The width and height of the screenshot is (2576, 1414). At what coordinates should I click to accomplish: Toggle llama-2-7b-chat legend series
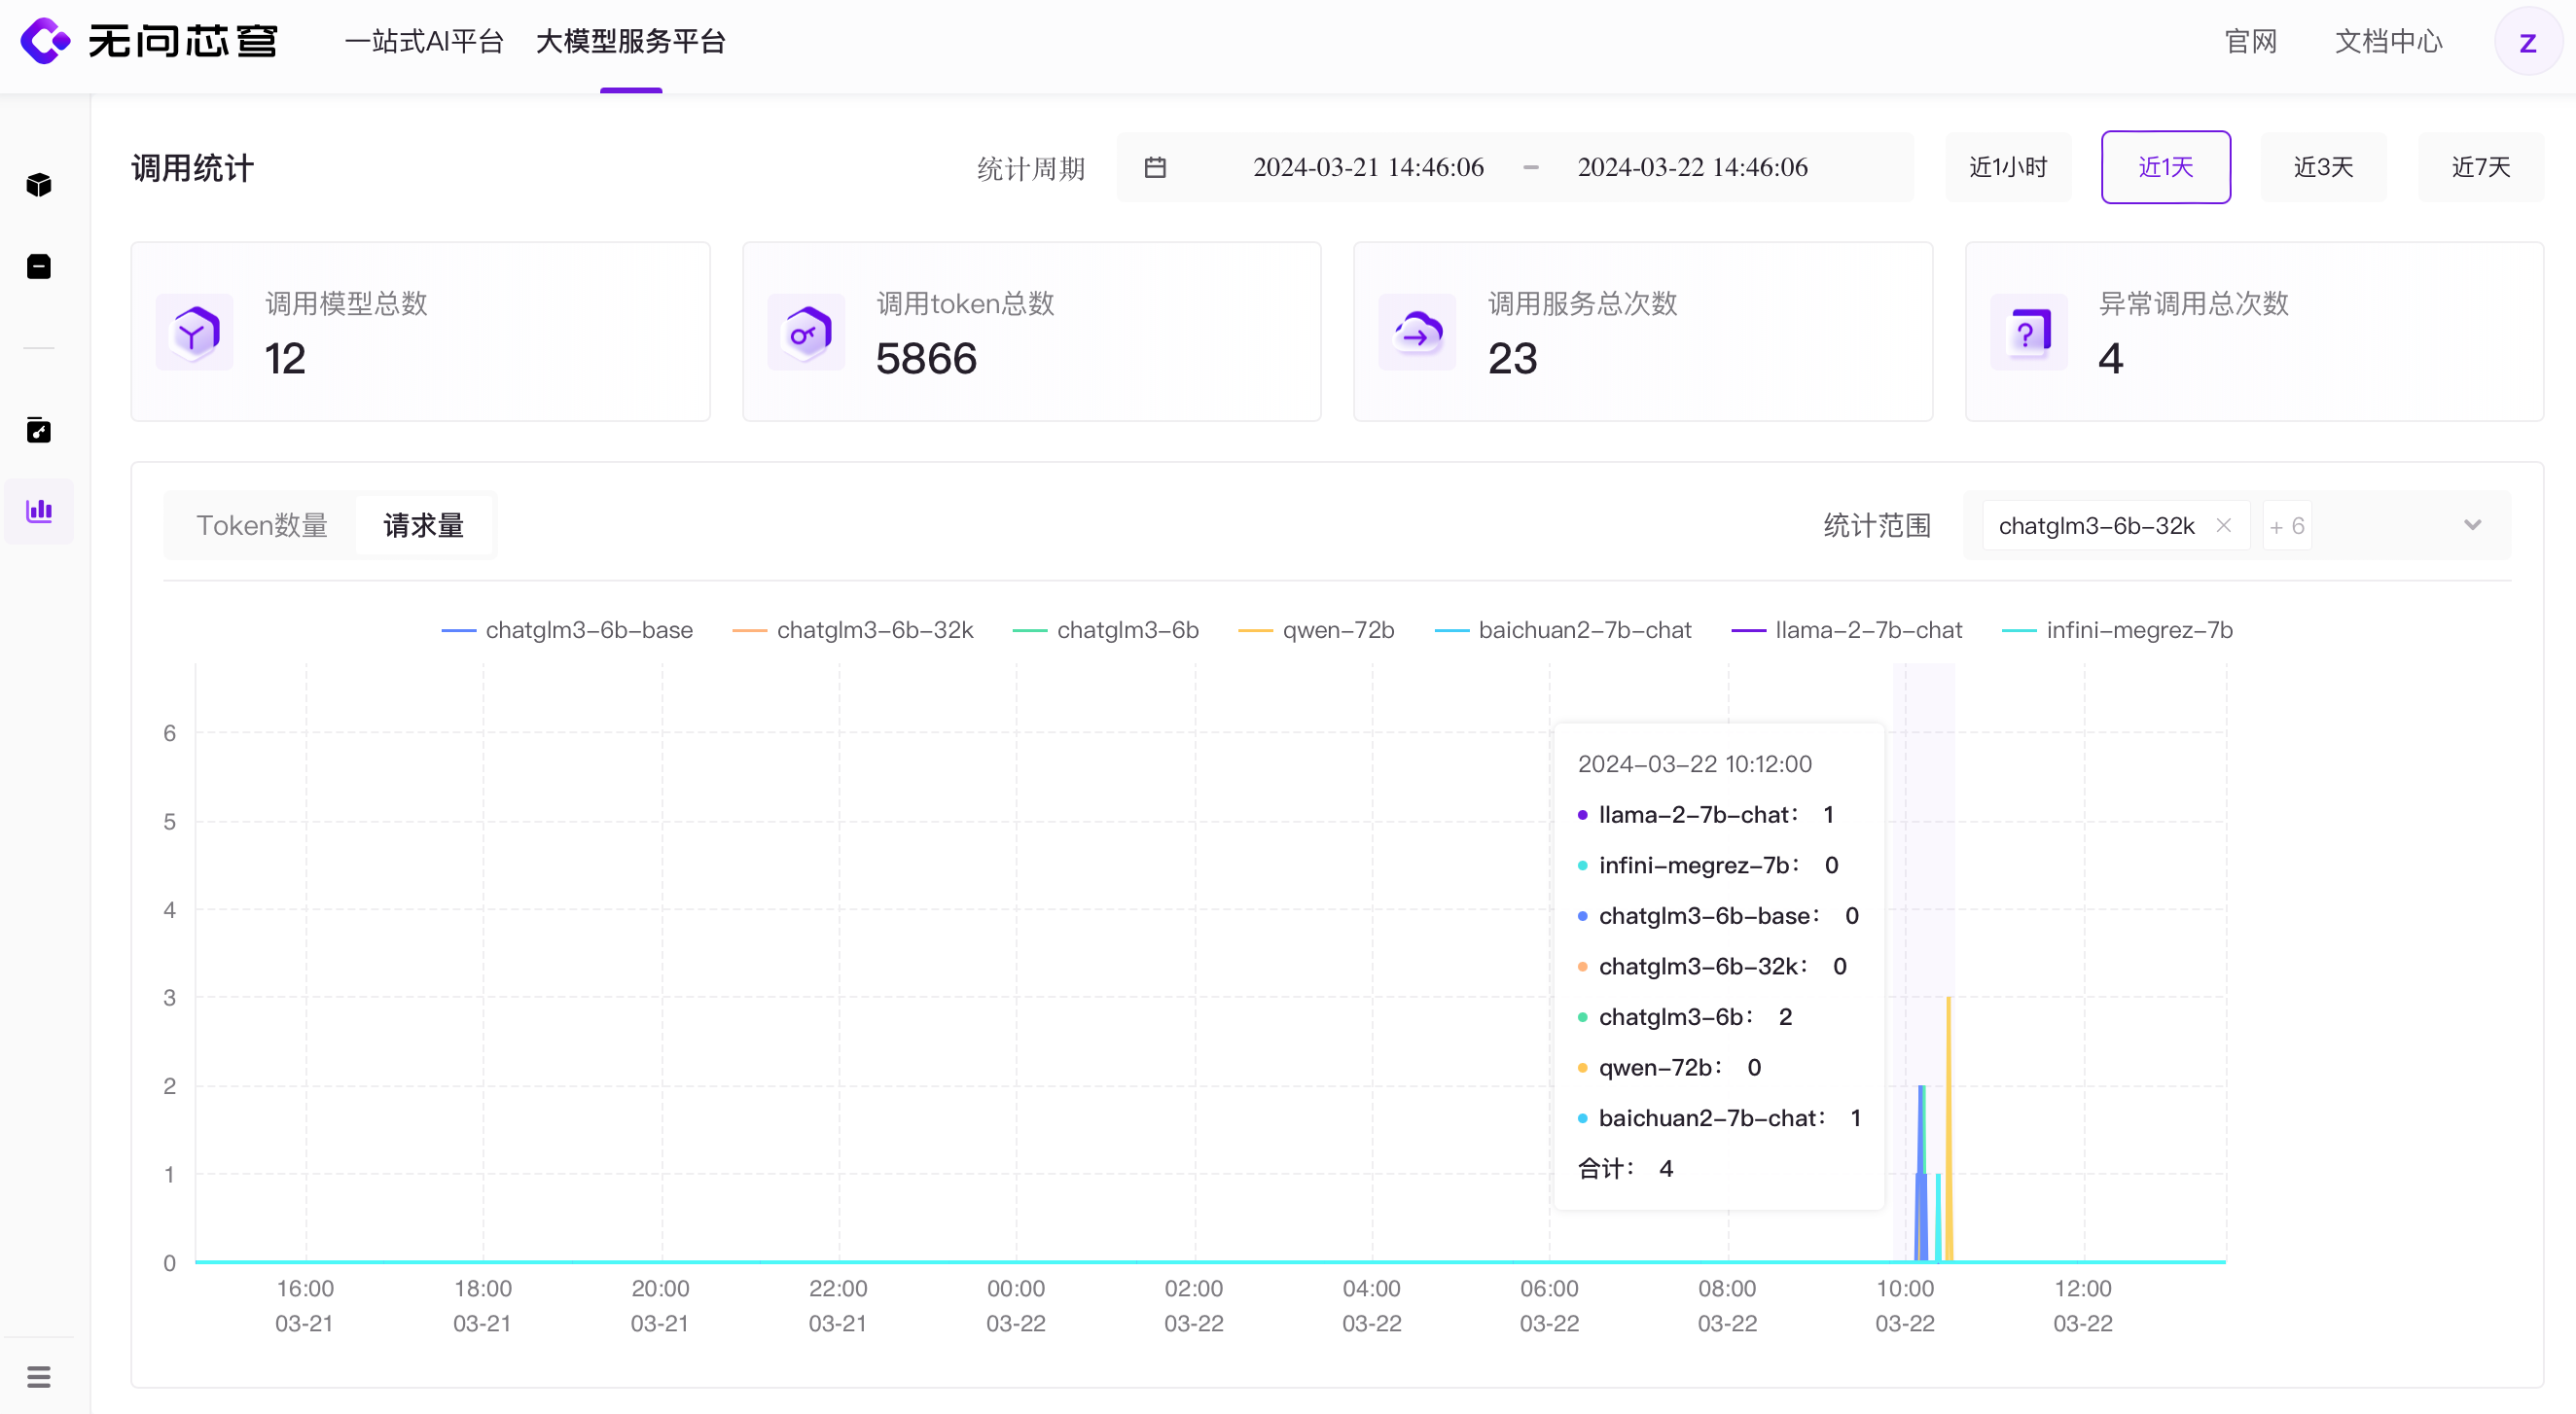click(x=1847, y=630)
